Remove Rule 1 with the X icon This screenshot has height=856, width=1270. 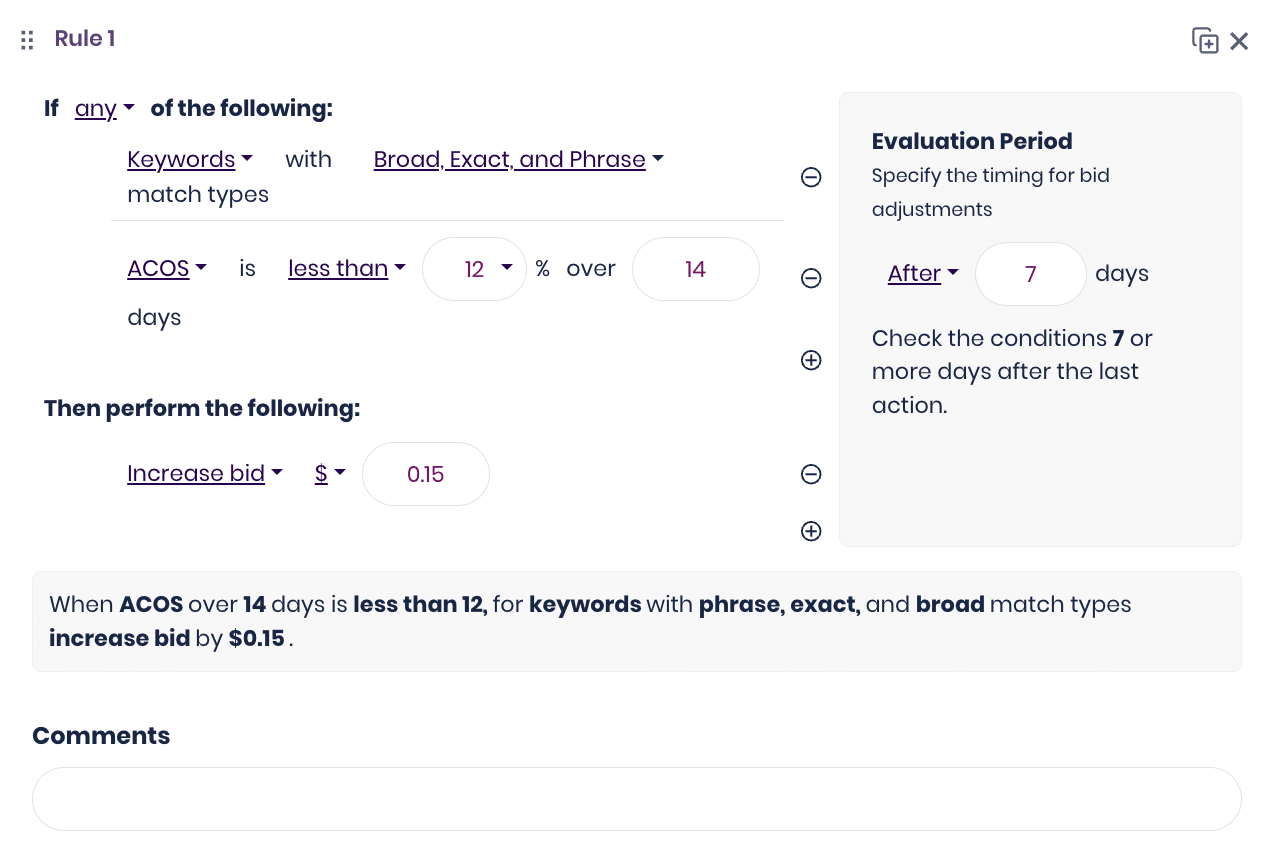pyautogui.click(x=1239, y=41)
